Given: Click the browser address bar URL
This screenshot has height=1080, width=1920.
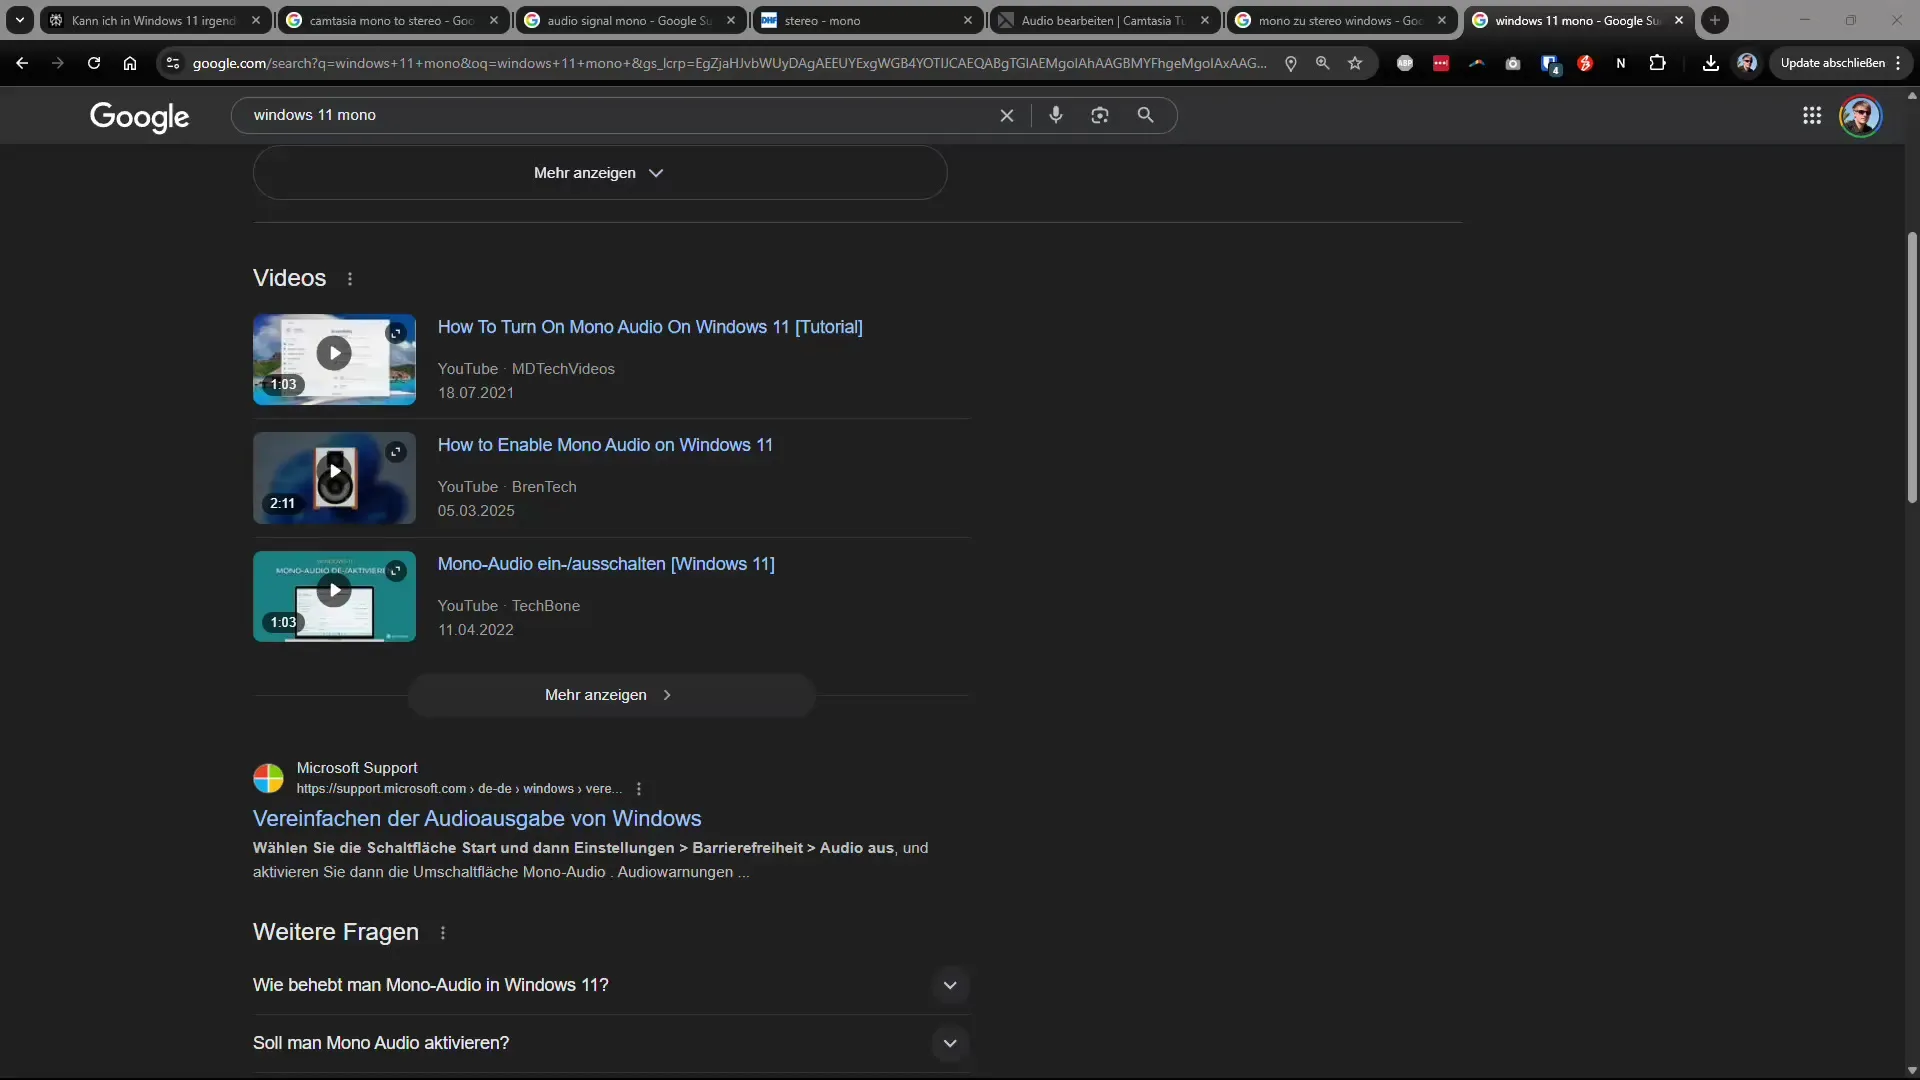Looking at the screenshot, I should (x=730, y=63).
